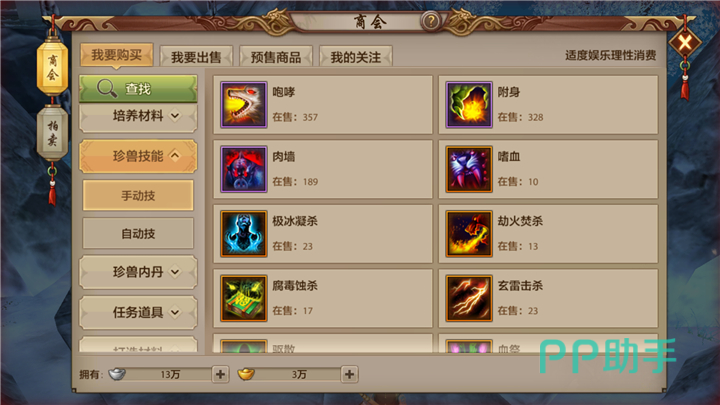This screenshot has height=405, width=720.
Task: Switch to the 拍卖 lantern tab
Action: pos(52,133)
